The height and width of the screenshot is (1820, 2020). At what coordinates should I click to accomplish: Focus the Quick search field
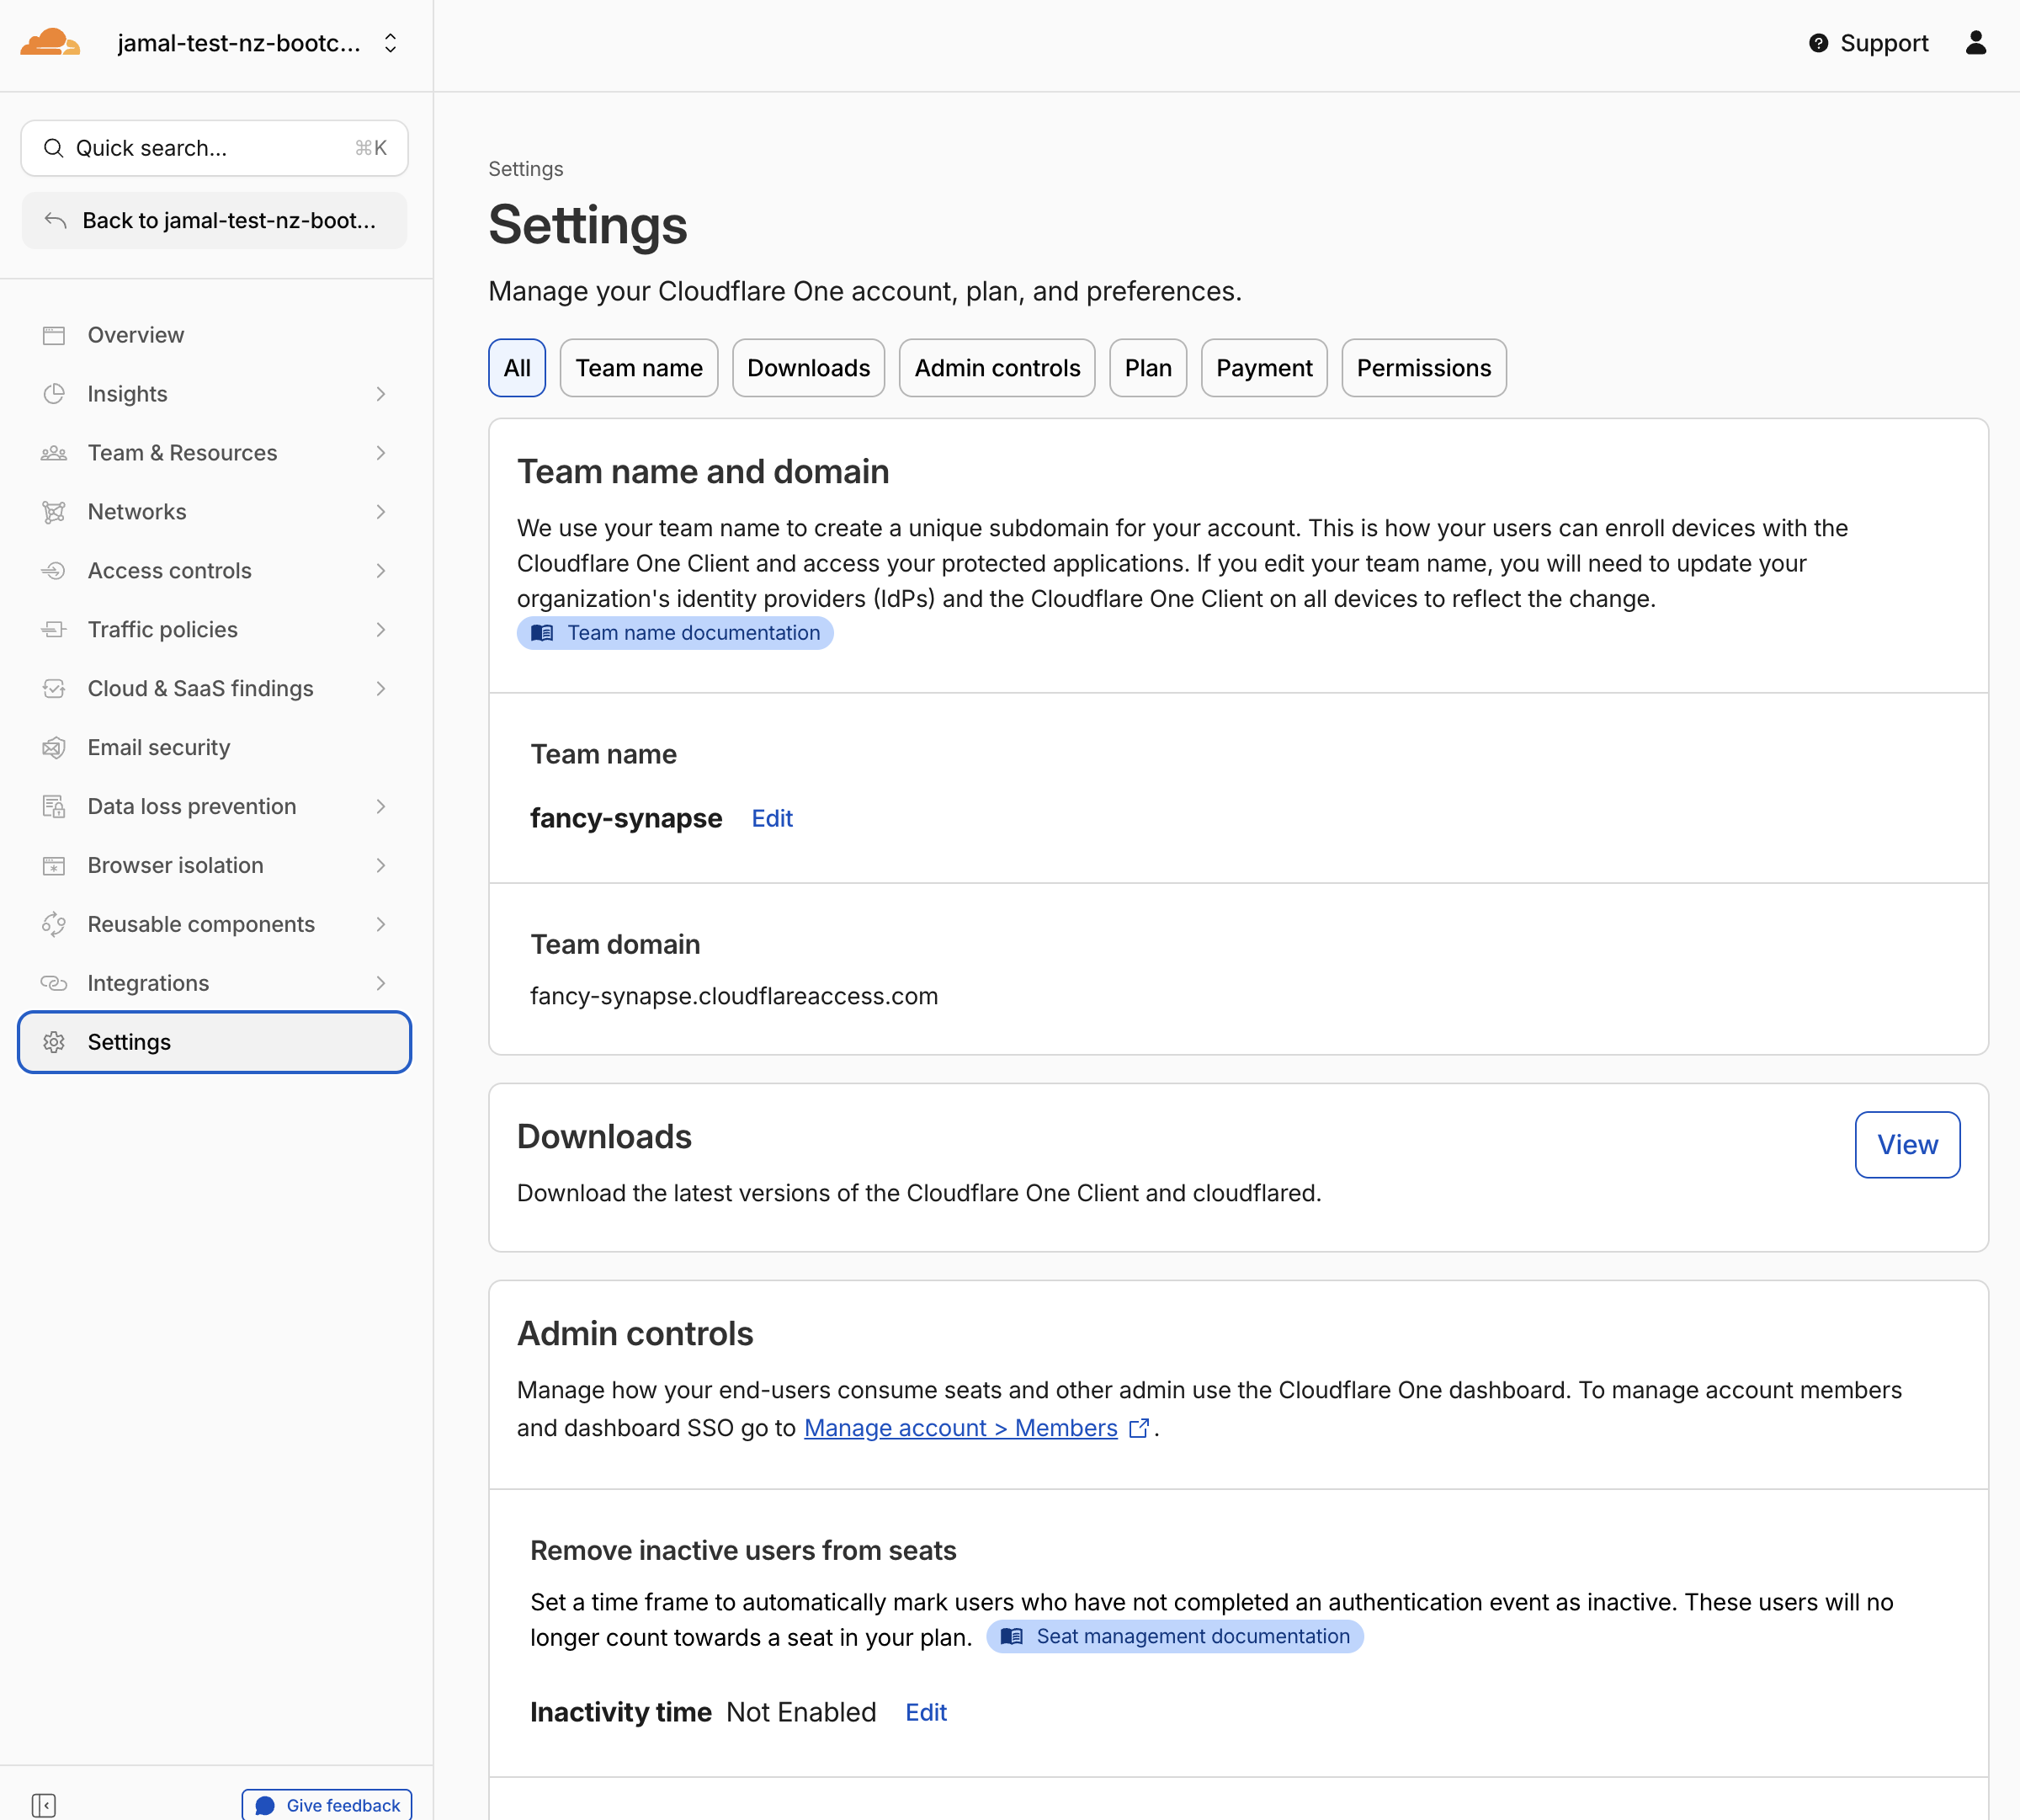[x=214, y=148]
